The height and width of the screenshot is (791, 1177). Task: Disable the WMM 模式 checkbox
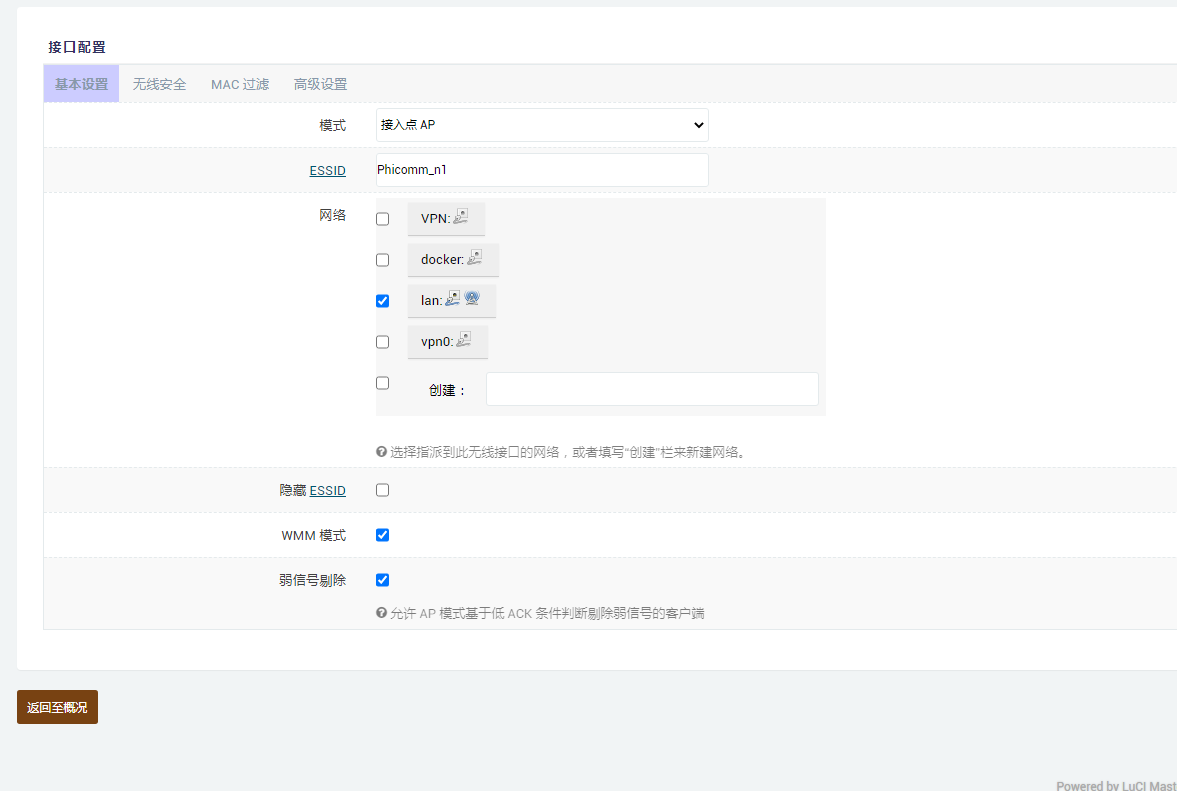click(x=383, y=535)
